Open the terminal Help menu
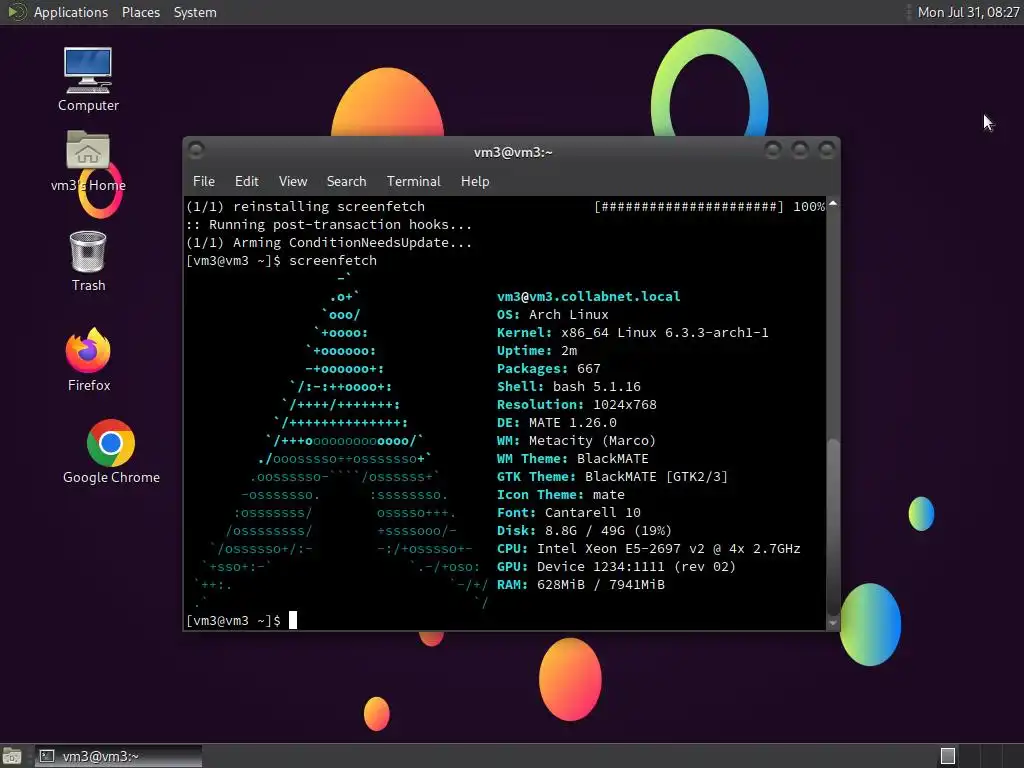The image size is (1024, 768). tap(475, 182)
